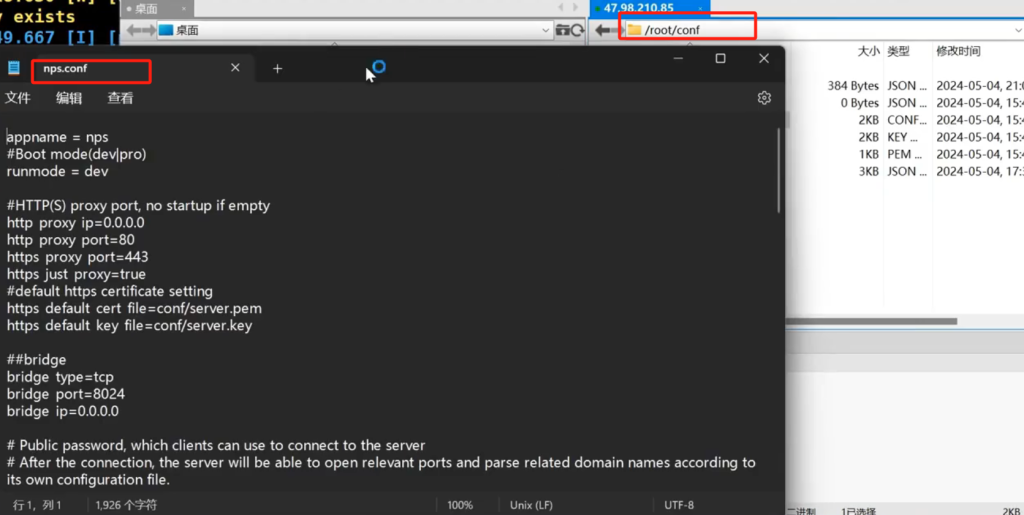Click the forward arrow in local 桌面 pane

[148, 30]
